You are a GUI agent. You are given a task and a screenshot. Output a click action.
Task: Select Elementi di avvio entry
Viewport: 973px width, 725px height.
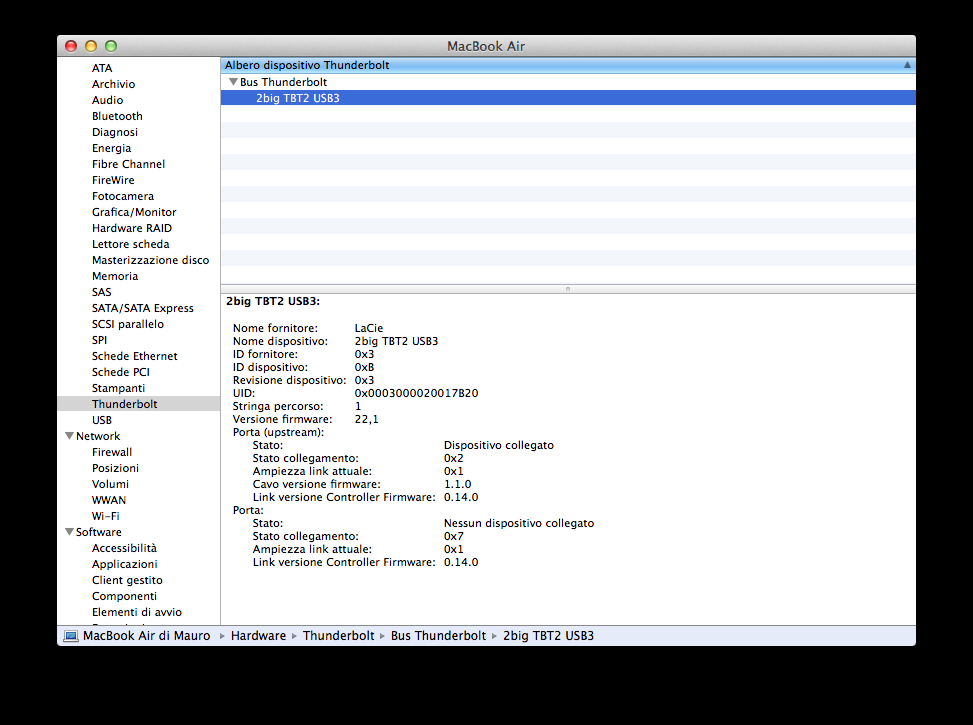(x=137, y=612)
